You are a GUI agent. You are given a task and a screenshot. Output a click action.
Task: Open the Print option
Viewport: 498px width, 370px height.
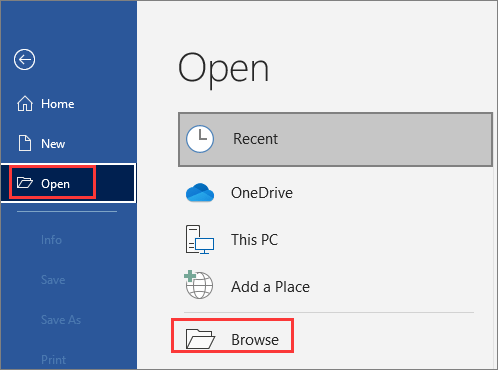pyautogui.click(x=53, y=360)
